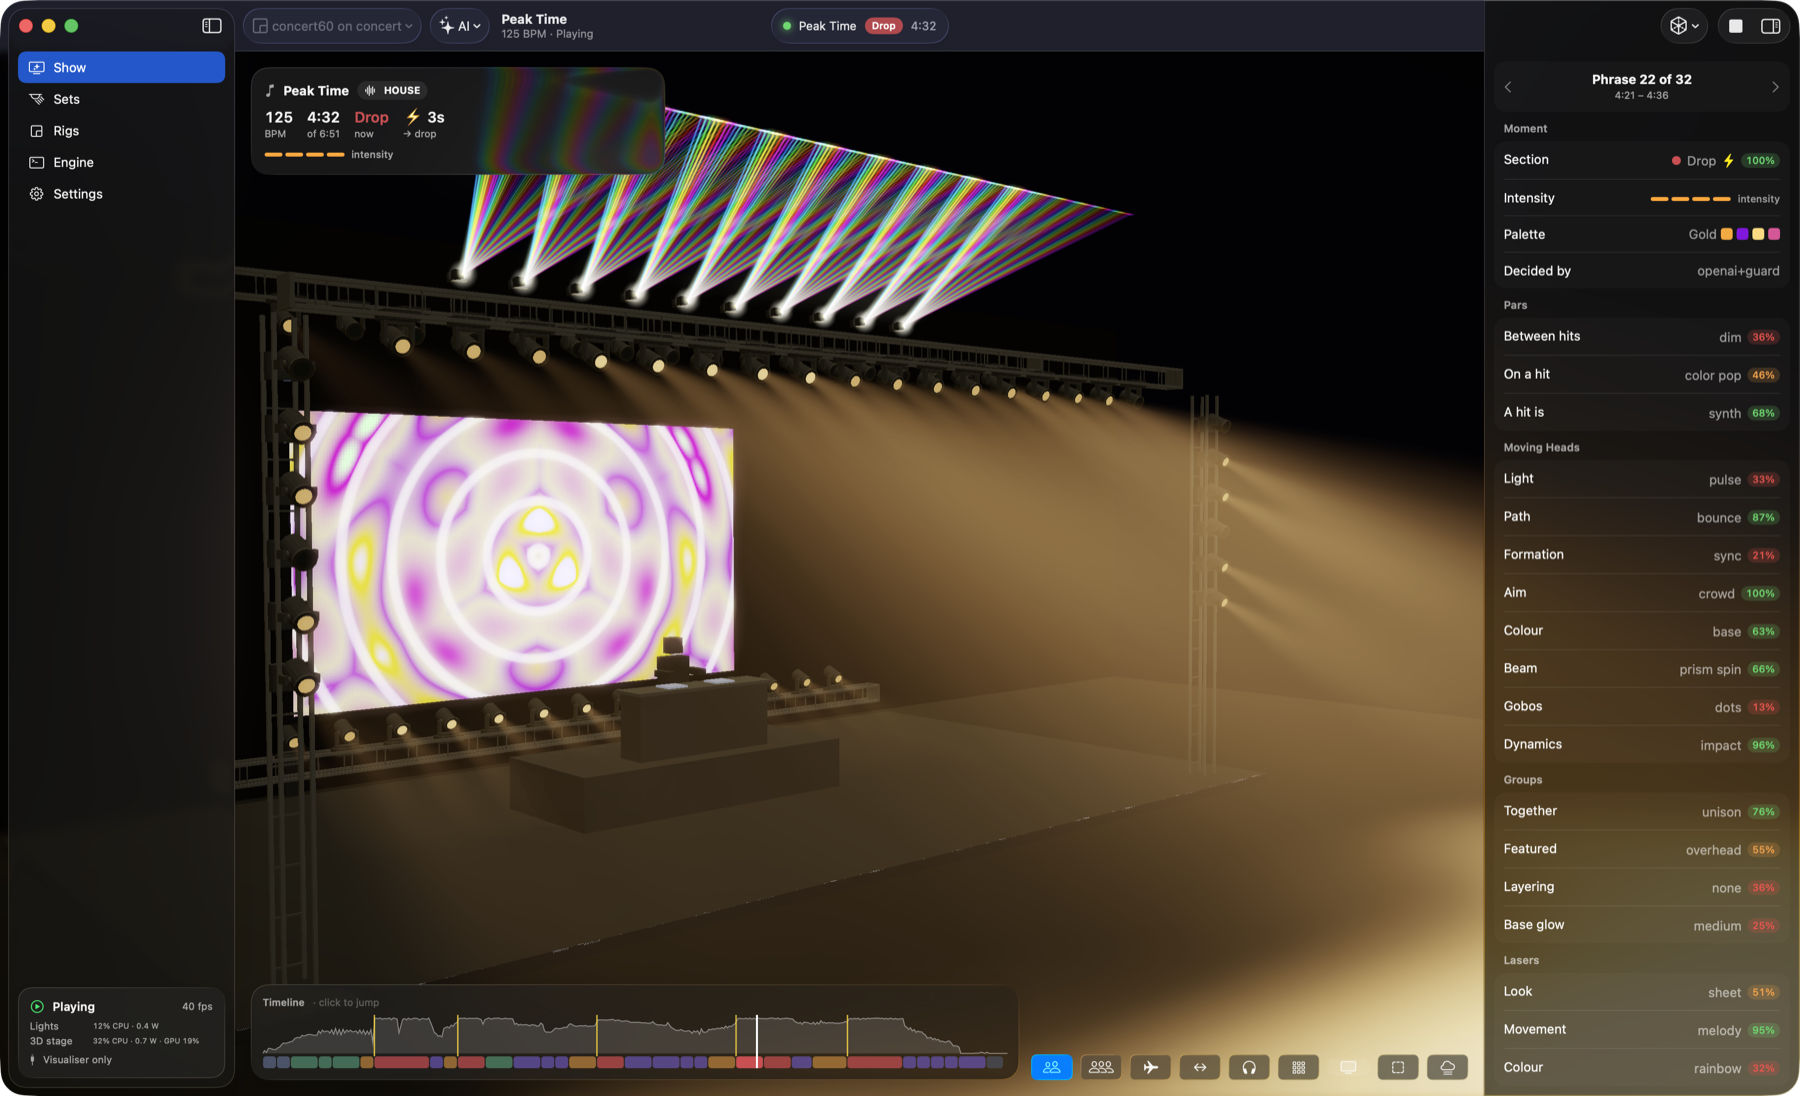Select the Featured overhead row

1641,849
